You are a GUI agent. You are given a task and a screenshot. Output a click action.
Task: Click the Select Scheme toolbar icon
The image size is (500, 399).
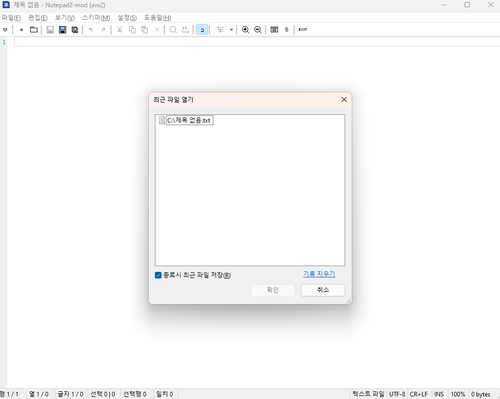coord(274,30)
